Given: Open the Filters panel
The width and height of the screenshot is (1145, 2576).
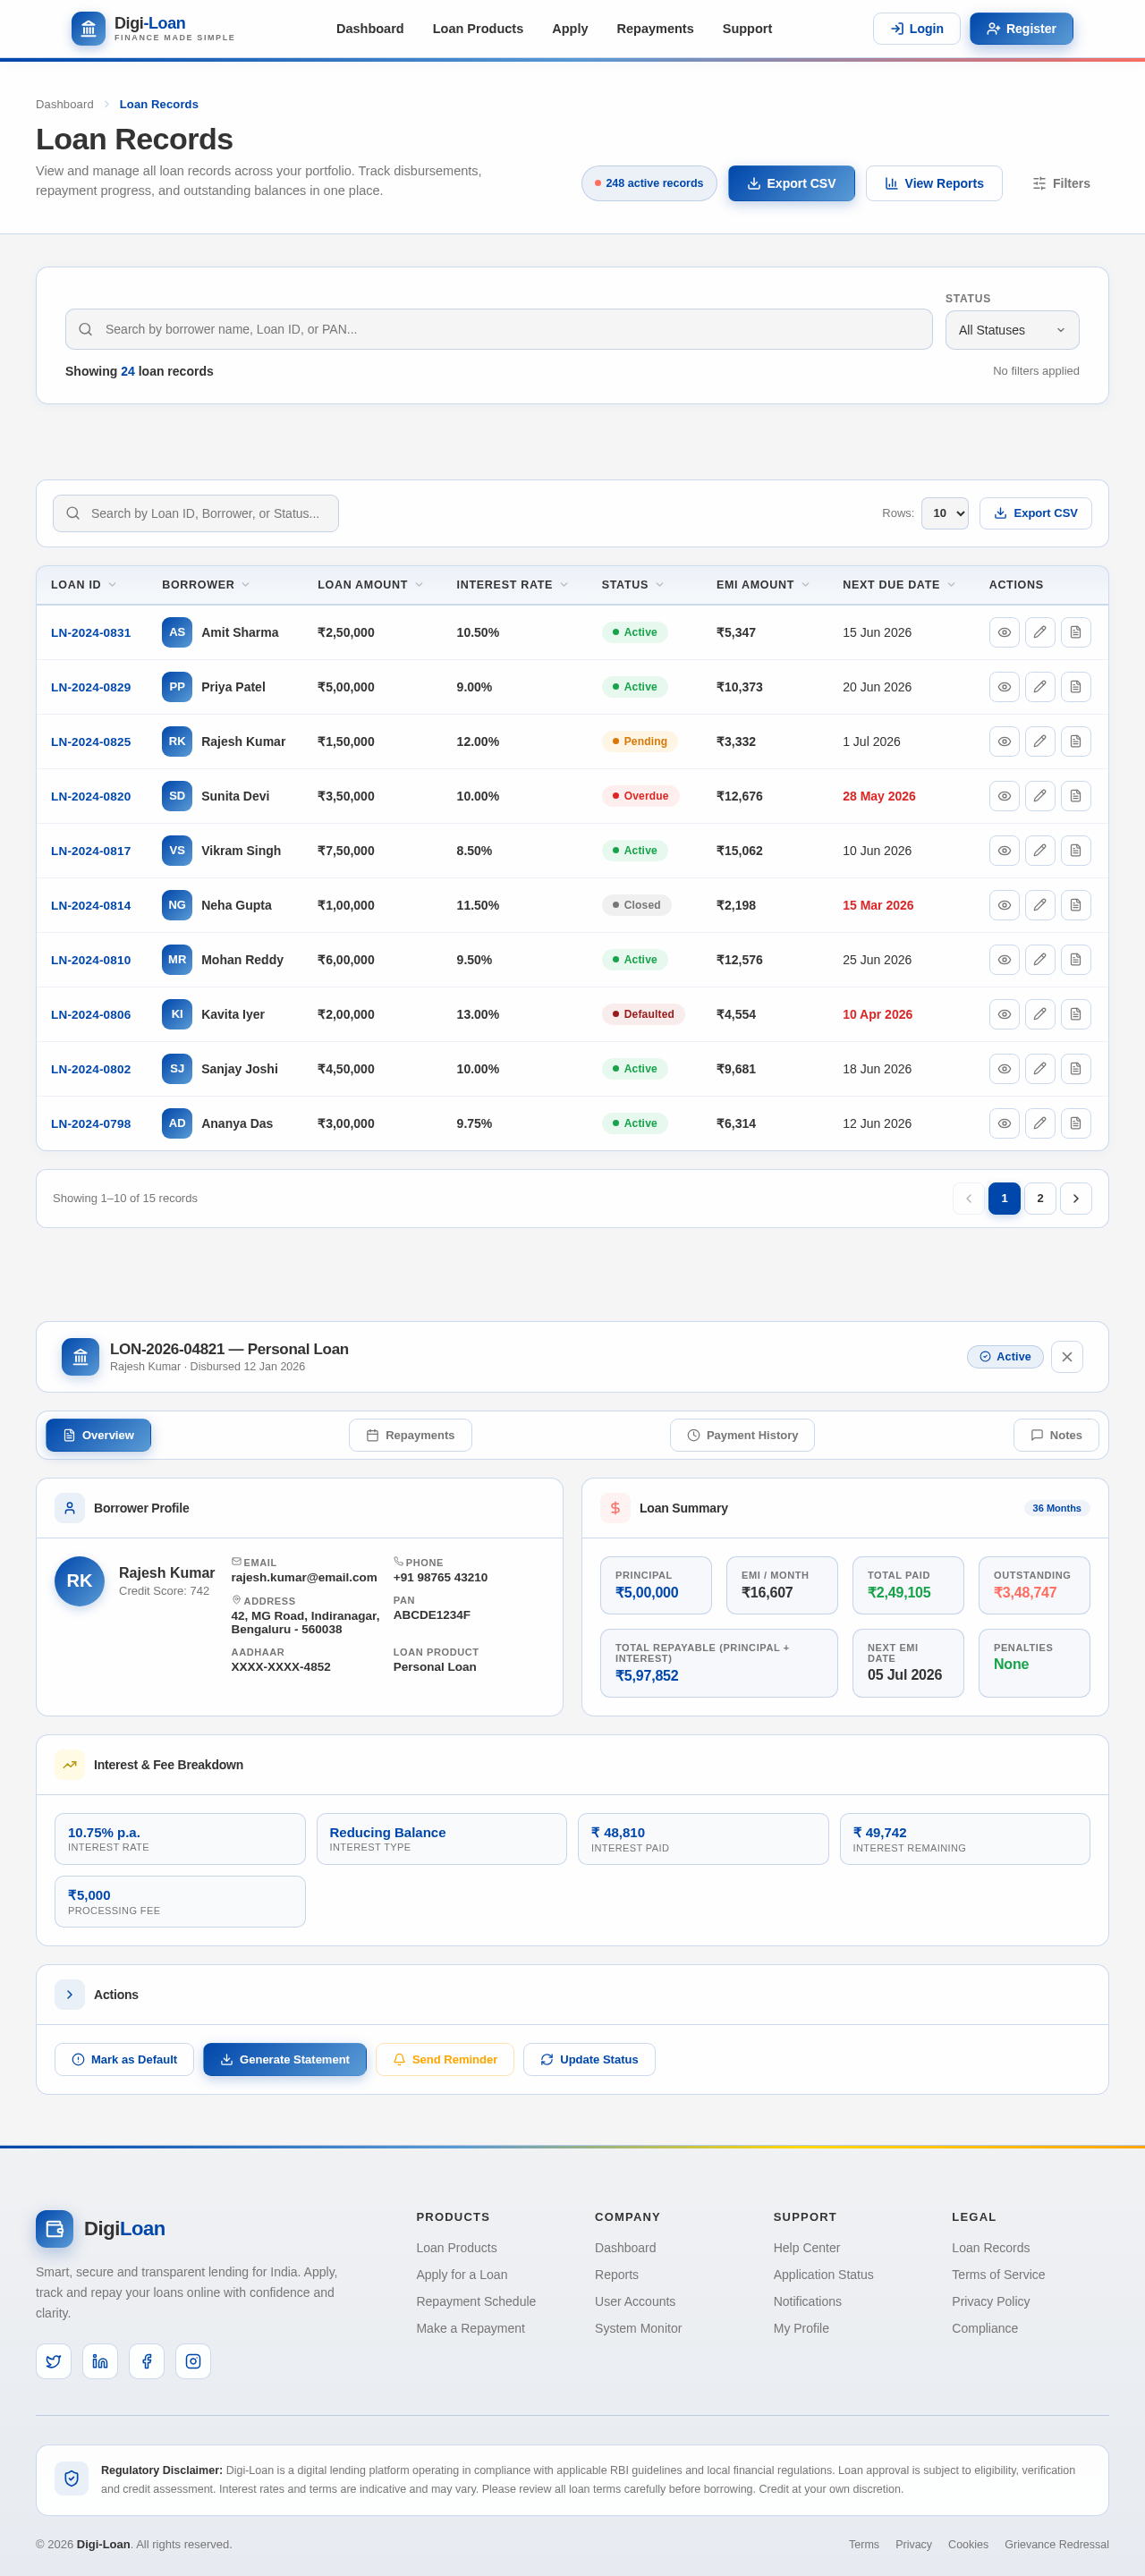Looking at the screenshot, I should (x=1061, y=183).
